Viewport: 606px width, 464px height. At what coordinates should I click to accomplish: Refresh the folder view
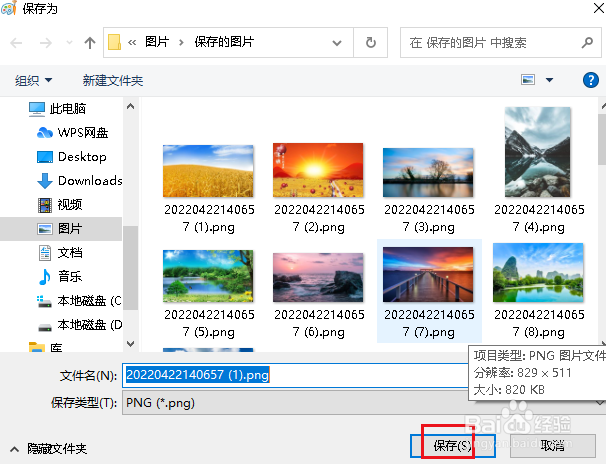pos(371,42)
